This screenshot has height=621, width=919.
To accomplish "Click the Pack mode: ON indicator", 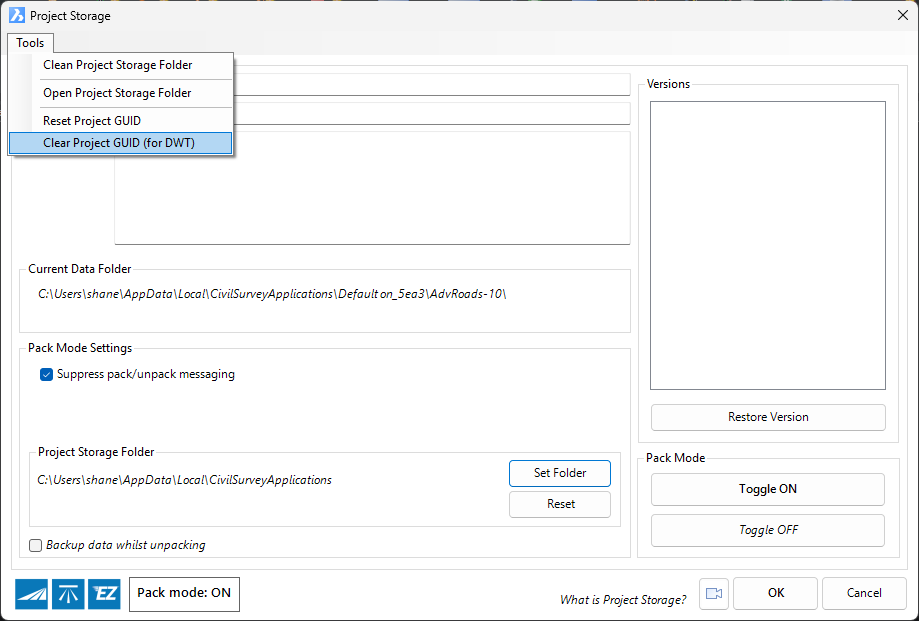I will 184,593.
